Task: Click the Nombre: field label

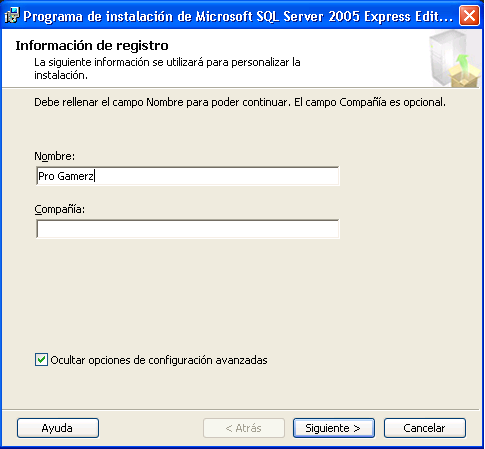Action: (x=55, y=156)
